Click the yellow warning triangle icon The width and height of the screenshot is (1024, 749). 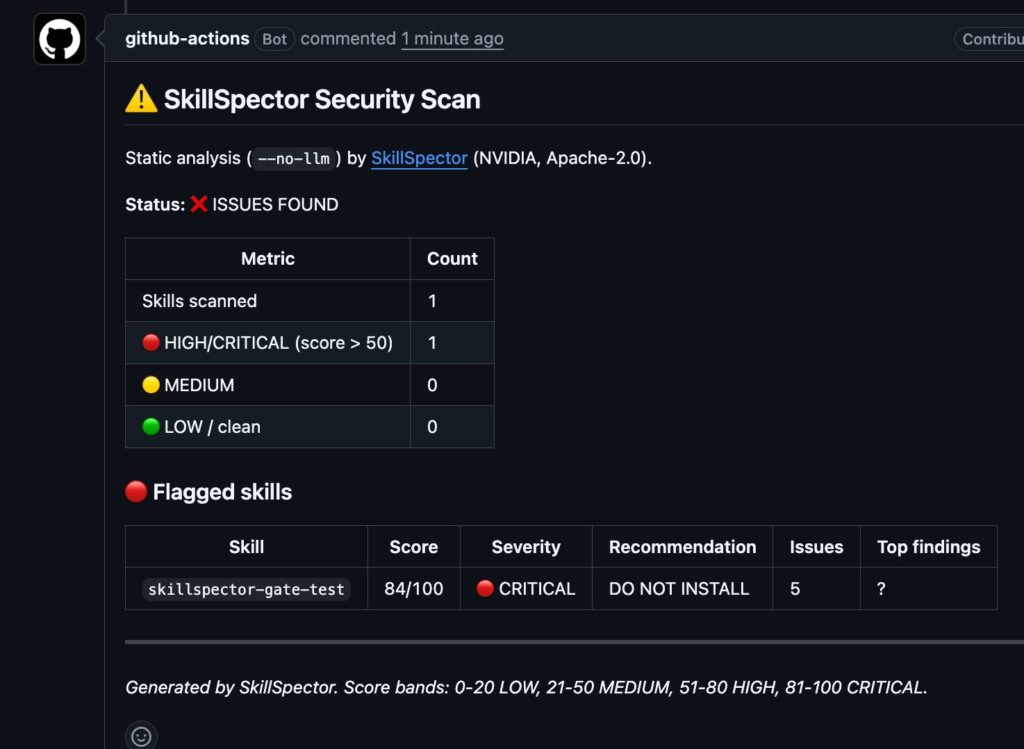[x=141, y=99]
